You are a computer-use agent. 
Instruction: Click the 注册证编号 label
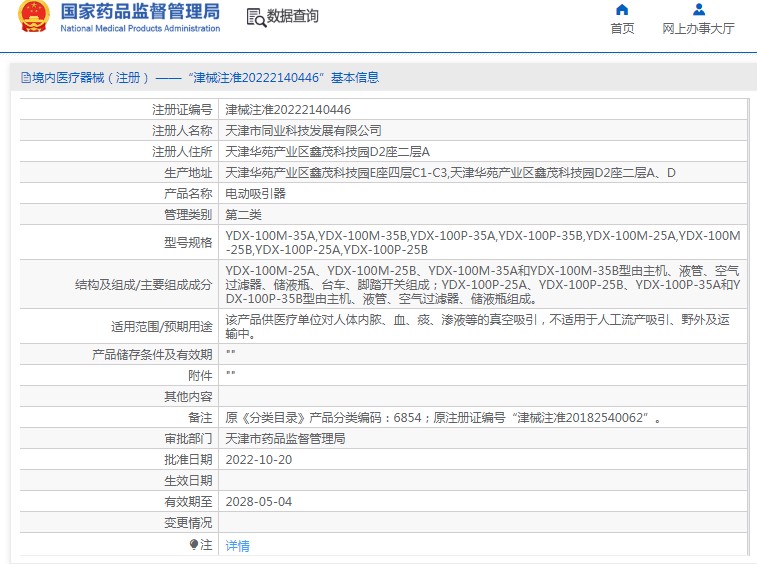click(x=182, y=110)
